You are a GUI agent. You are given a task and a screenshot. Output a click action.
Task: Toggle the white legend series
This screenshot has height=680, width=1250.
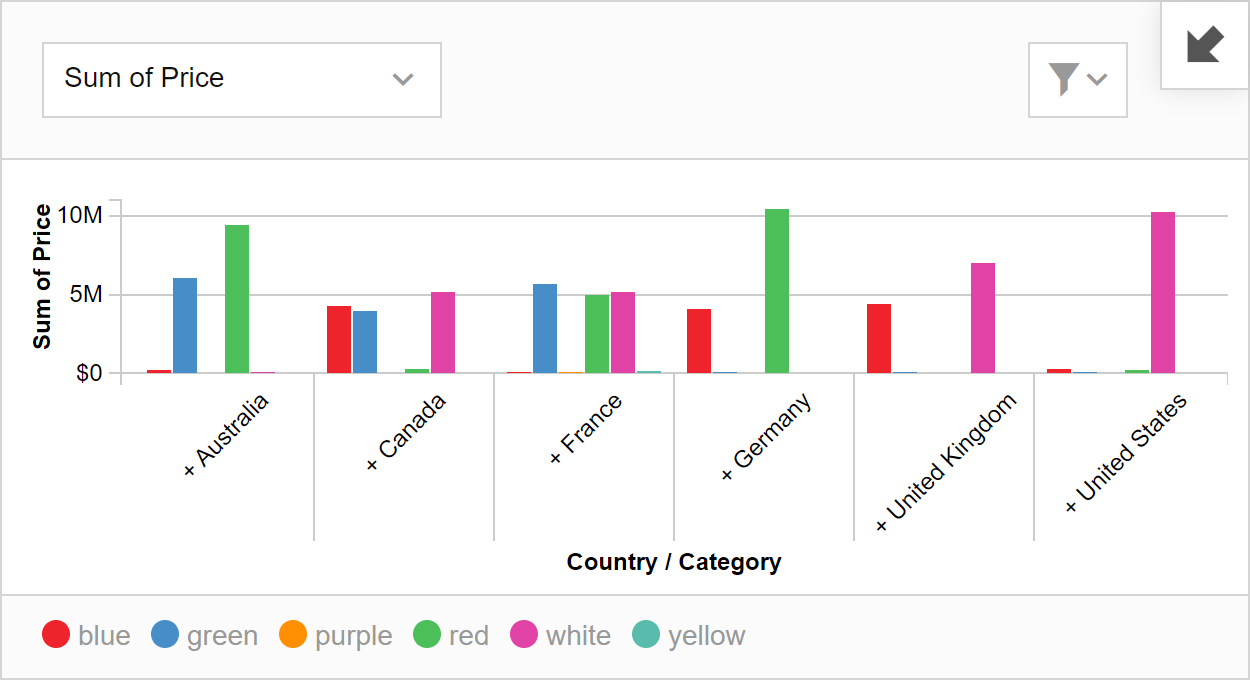561,635
